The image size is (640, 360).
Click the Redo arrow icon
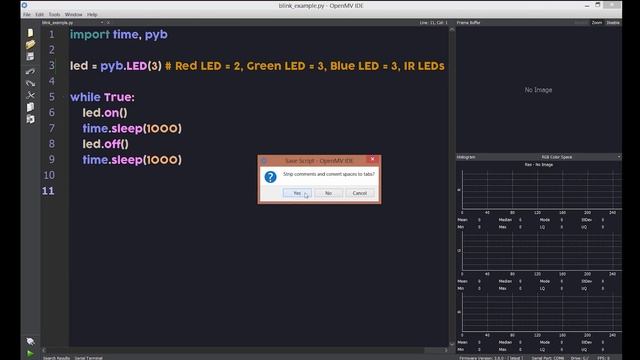[31, 83]
